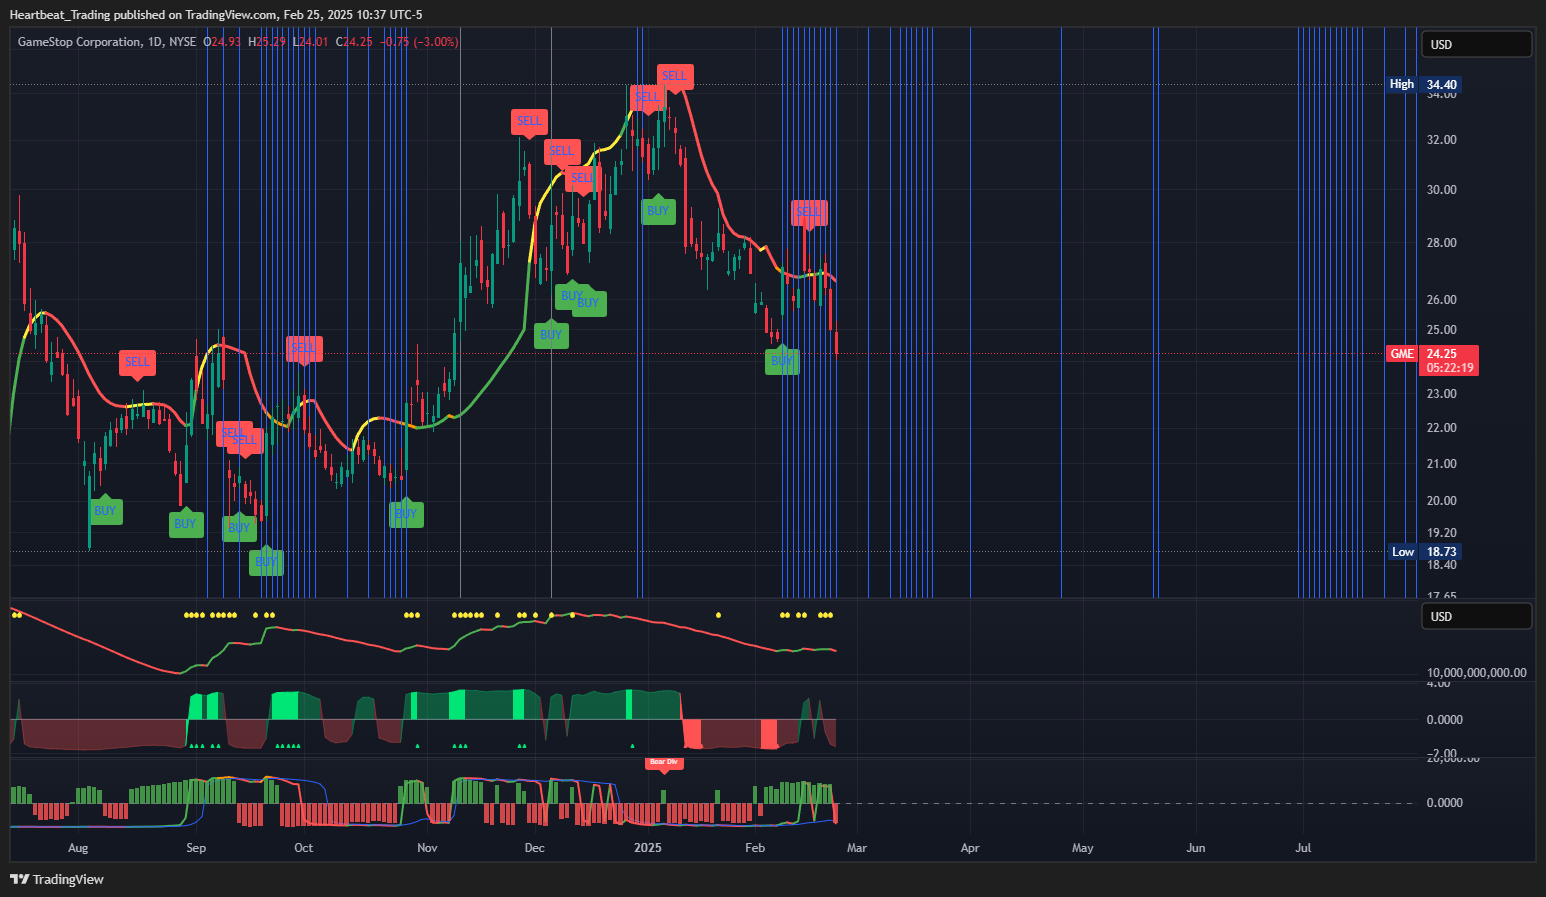Click the Sep label on time axis
The image size is (1546, 897).
click(x=196, y=848)
